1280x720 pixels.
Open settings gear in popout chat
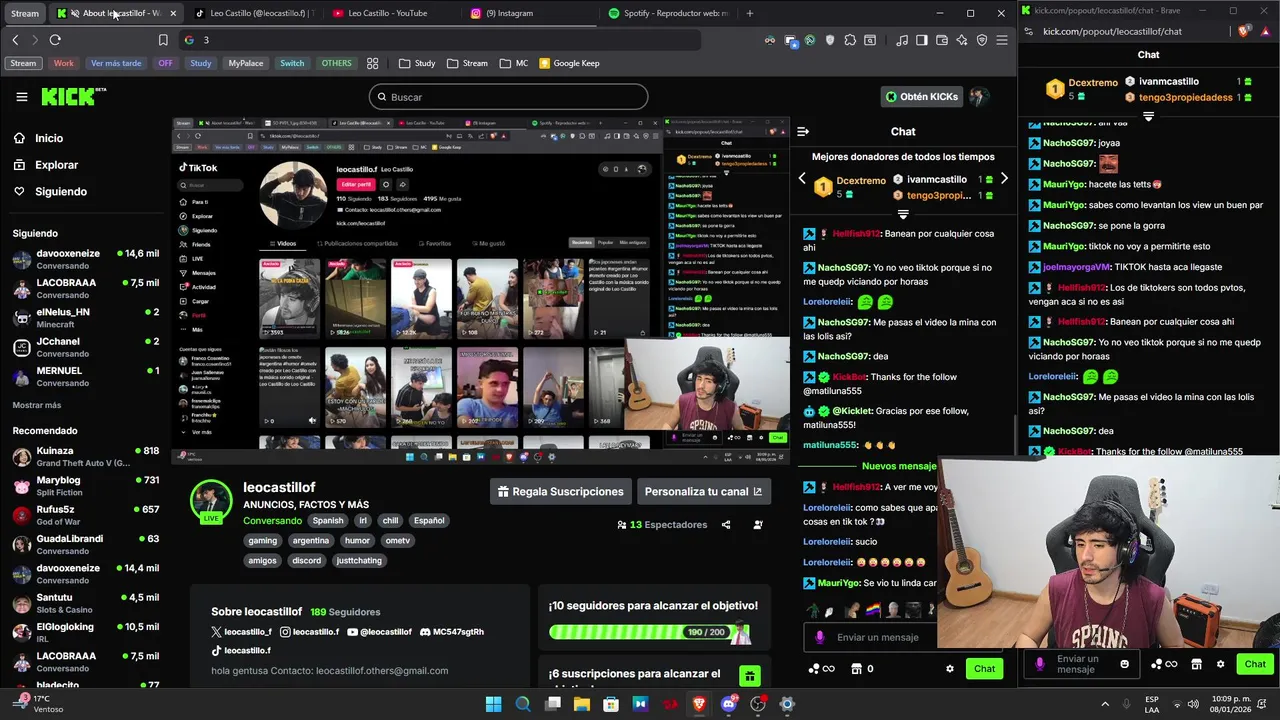[1220, 664]
